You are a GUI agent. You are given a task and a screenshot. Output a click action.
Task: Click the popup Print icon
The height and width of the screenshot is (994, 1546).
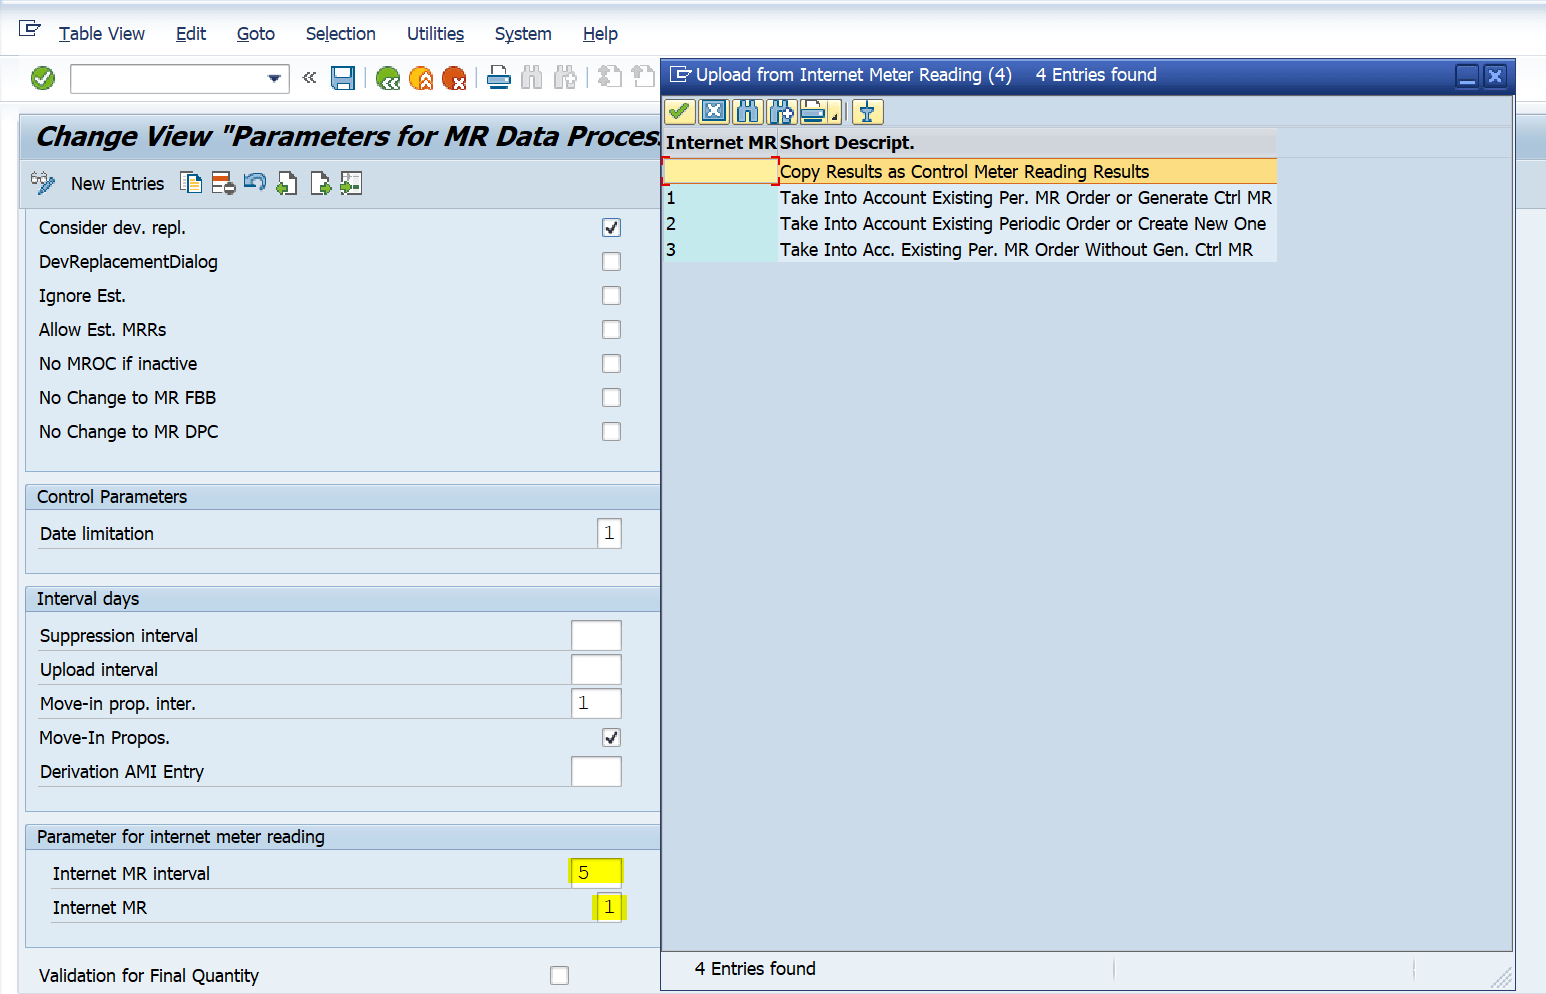coord(813,111)
